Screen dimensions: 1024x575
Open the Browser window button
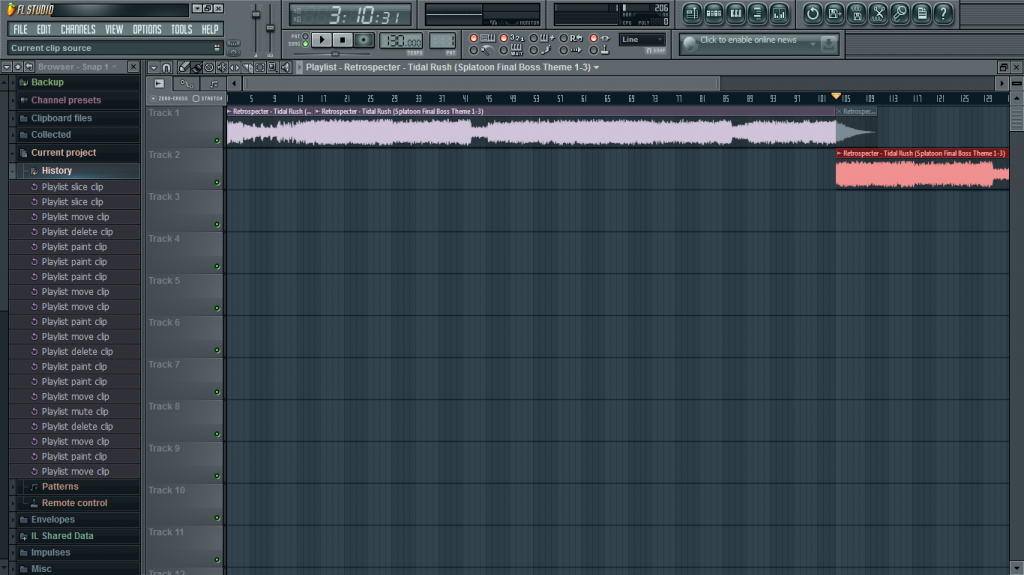tap(757, 13)
